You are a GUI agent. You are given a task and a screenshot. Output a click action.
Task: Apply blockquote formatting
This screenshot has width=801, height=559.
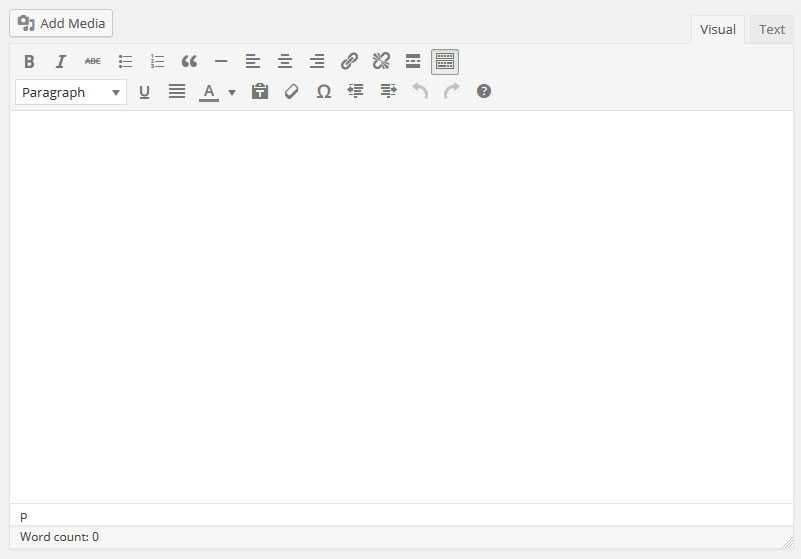[x=189, y=62]
